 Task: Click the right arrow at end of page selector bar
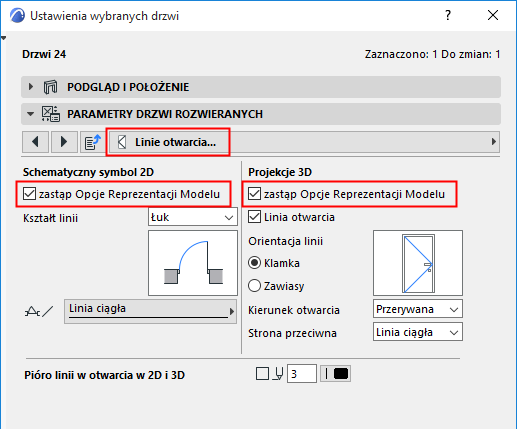pyautogui.click(x=494, y=142)
